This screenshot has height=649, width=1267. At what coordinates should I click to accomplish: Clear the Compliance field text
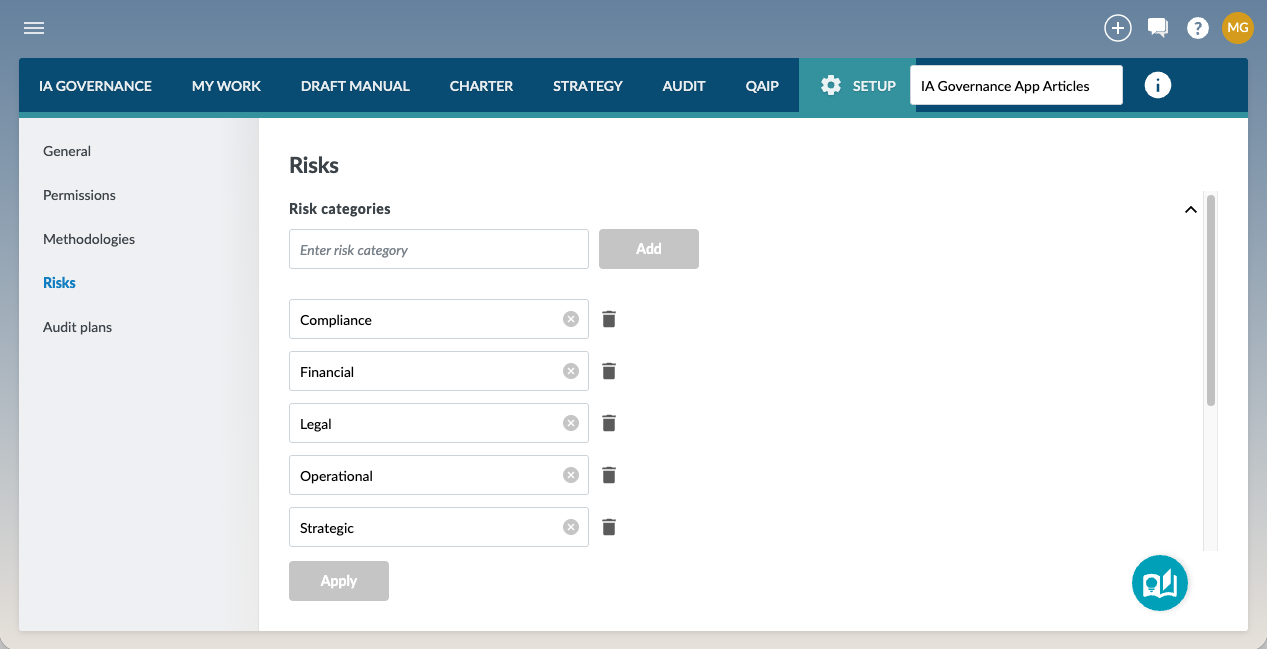pyautogui.click(x=571, y=319)
